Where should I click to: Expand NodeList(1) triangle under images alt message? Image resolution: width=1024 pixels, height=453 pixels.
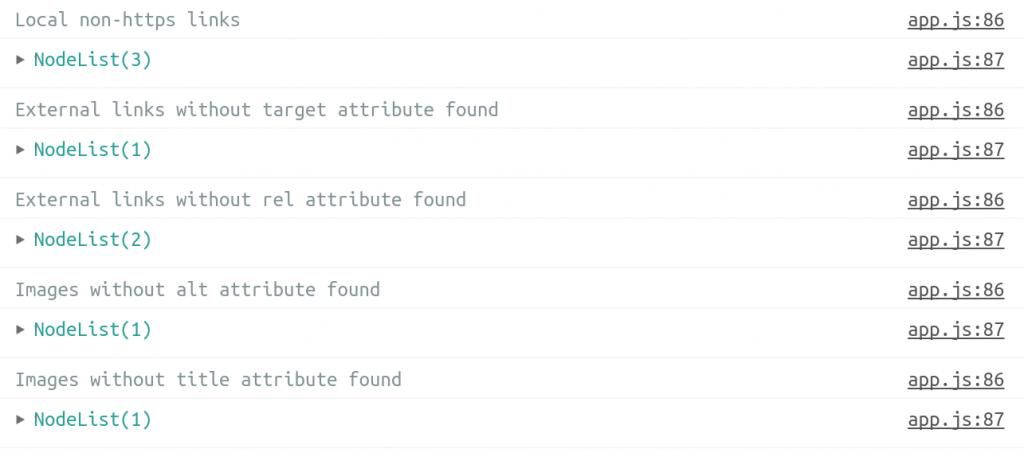(20, 330)
